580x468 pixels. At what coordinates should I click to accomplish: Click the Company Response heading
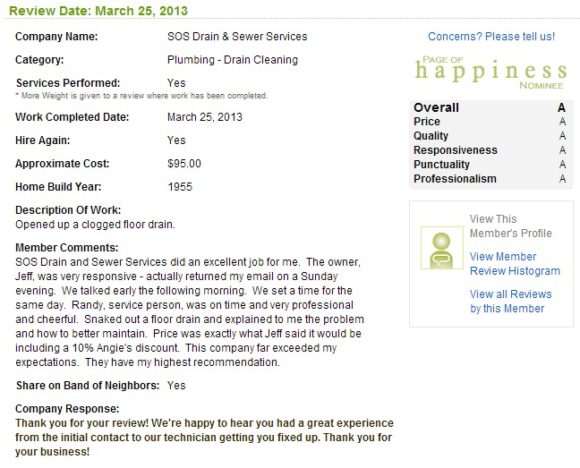(67, 408)
